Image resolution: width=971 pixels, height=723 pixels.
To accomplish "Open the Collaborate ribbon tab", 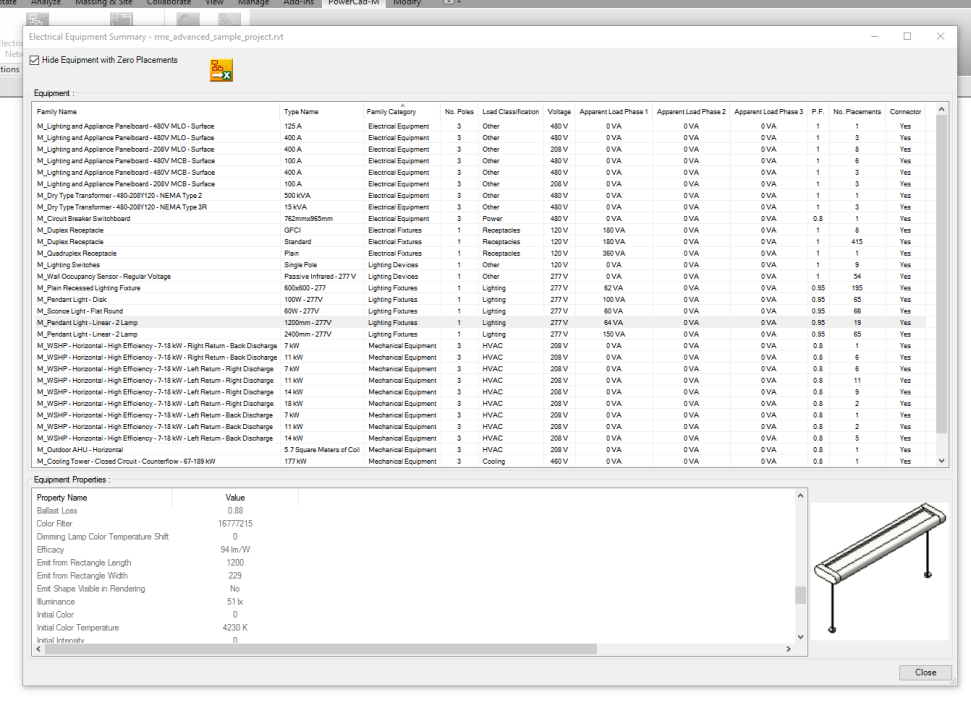I will (168, 2).
